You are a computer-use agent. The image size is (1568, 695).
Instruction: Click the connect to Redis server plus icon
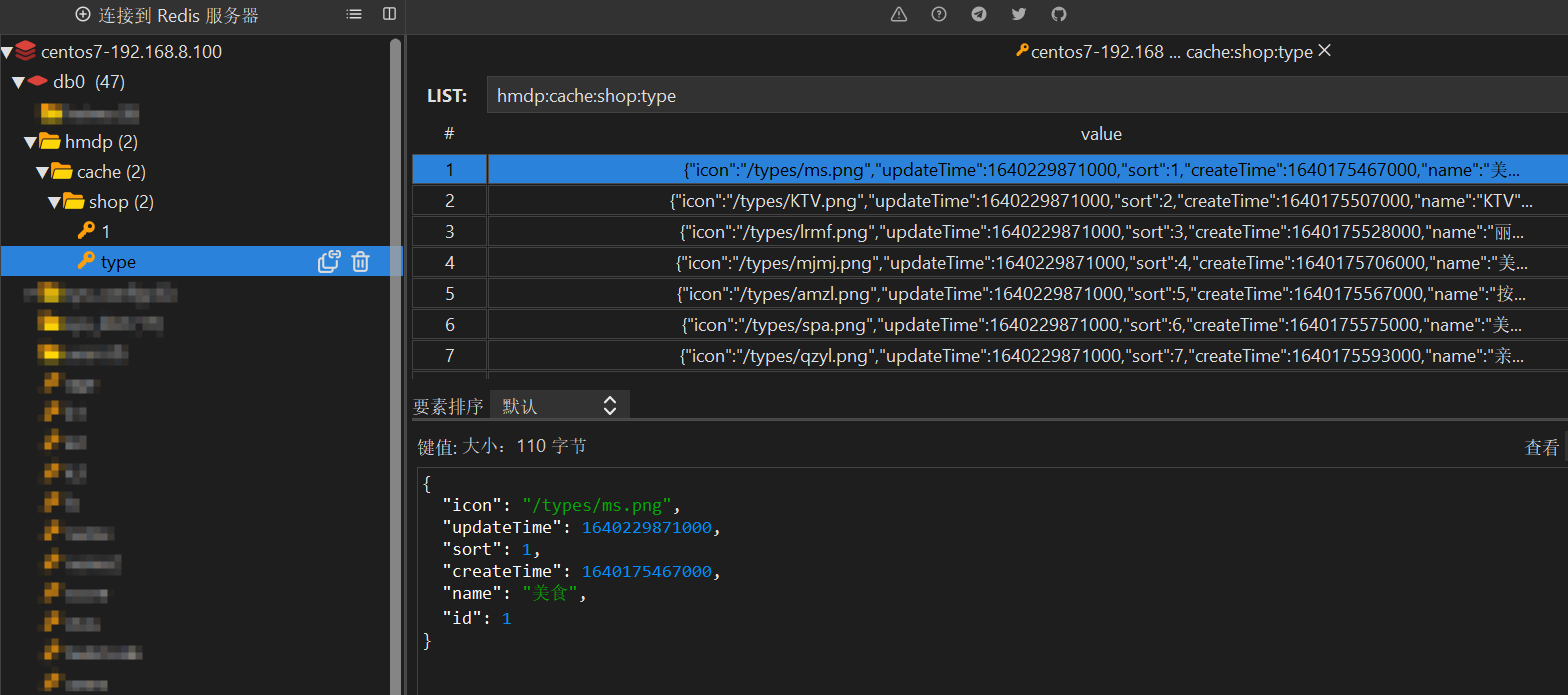(x=83, y=15)
